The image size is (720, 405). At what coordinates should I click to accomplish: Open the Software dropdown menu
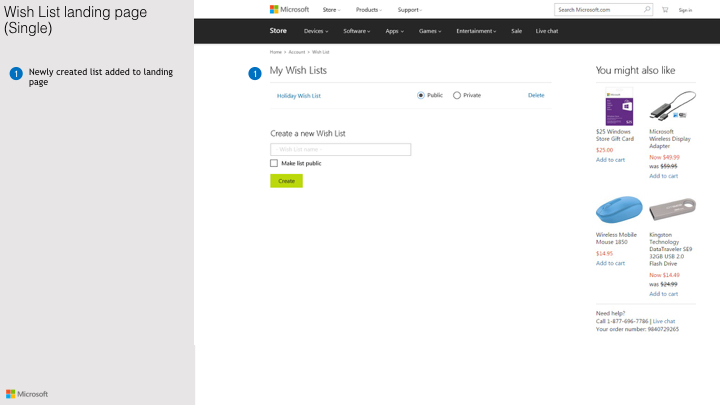click(x=357, y=31)
